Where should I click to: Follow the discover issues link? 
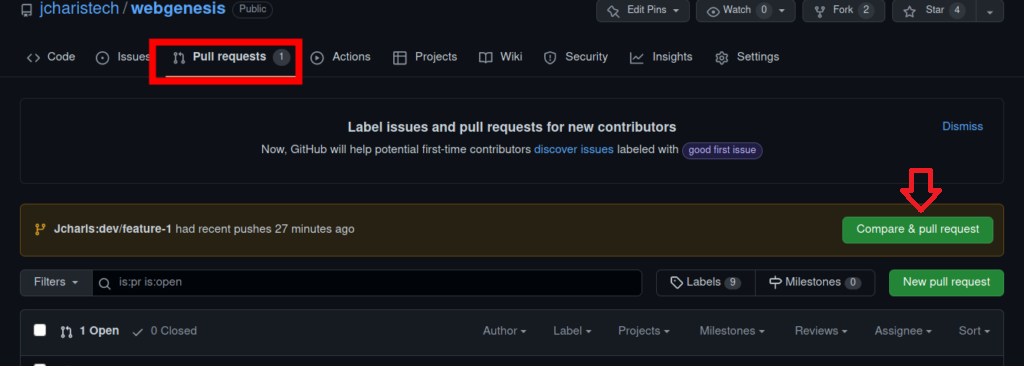tap(574, 150)
